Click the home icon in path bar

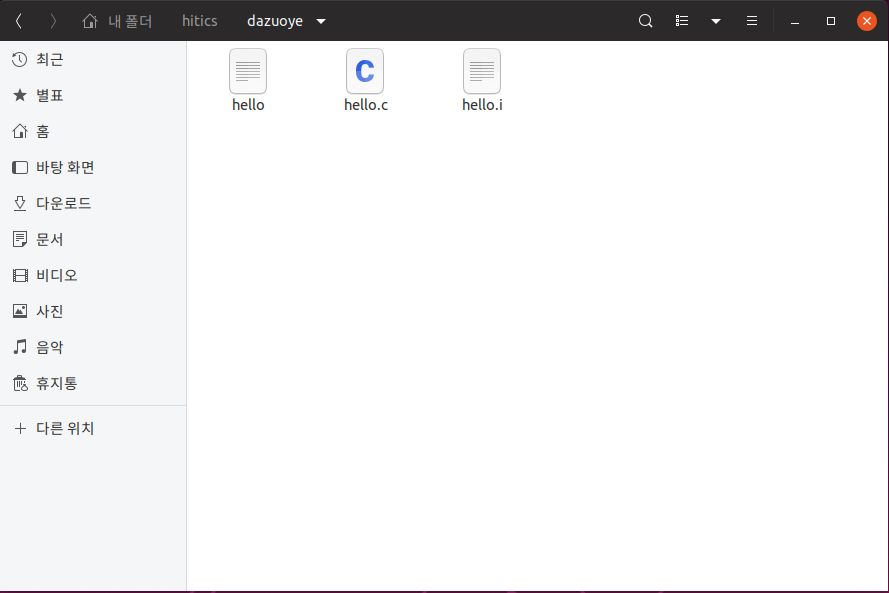coord(90,21)
